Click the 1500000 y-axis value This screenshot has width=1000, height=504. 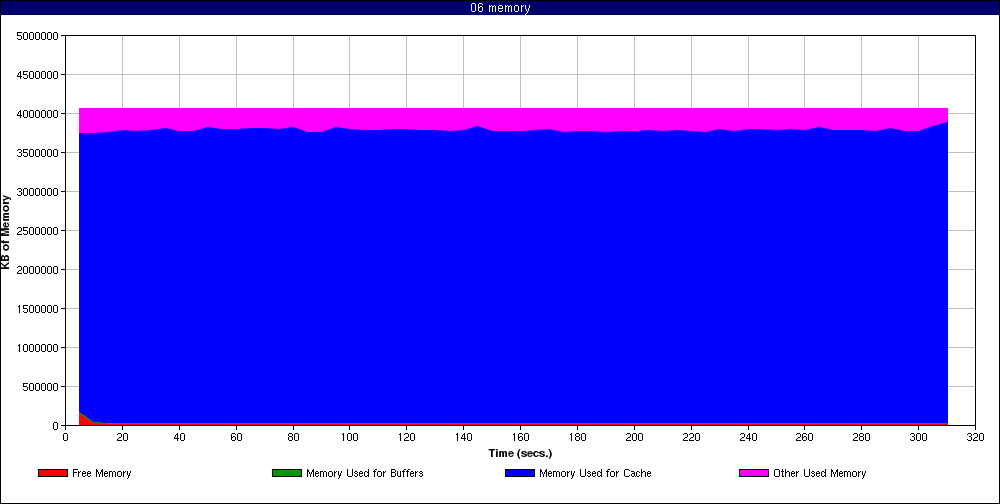40,309
